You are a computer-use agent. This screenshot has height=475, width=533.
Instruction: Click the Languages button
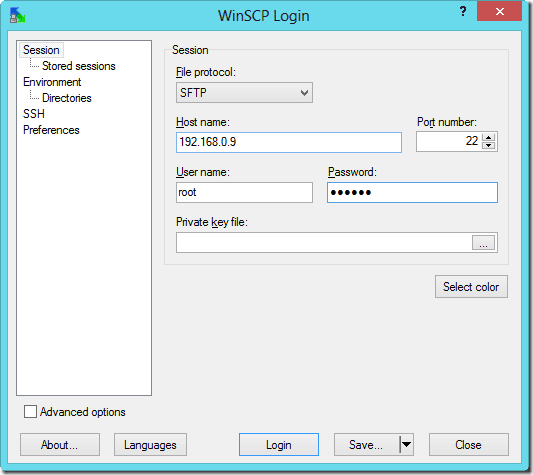pyautogui.click(x=150, y=444)
